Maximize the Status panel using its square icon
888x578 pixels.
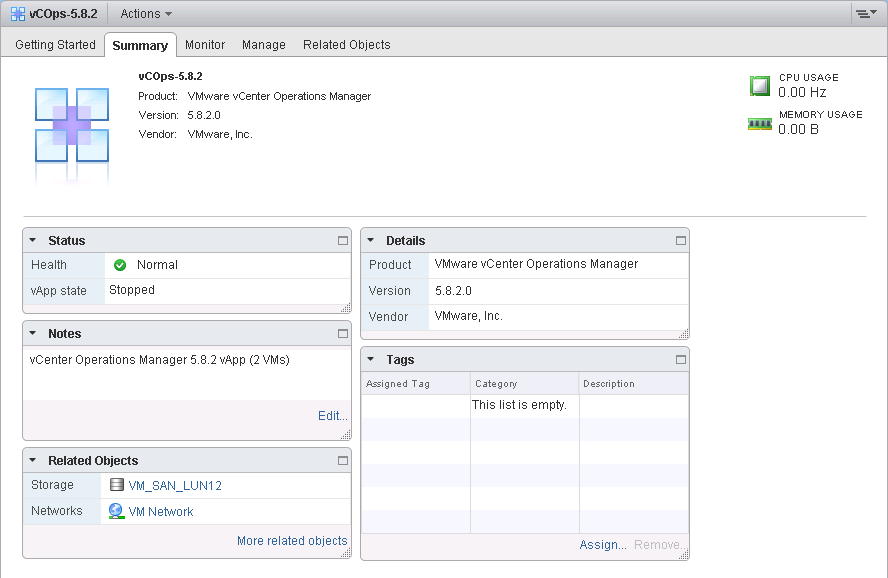tap(342, 241)
